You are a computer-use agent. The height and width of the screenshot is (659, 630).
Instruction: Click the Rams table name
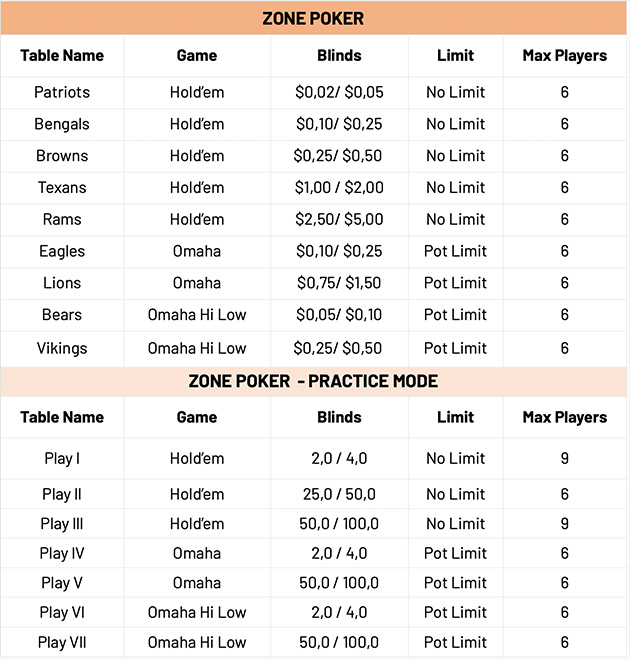coord(62,219)
